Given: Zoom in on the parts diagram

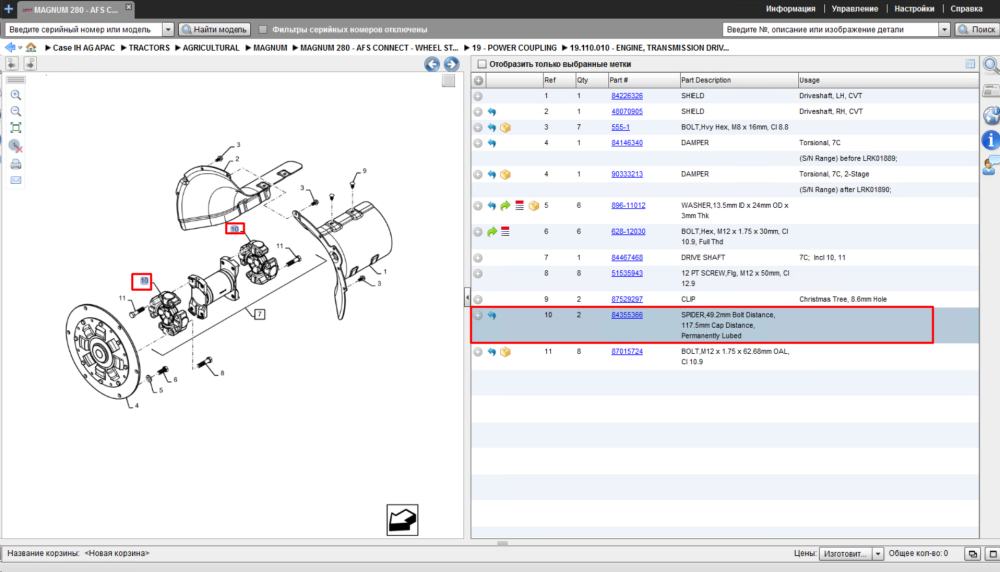Looking at the screenshot, I should pos(16,95).
